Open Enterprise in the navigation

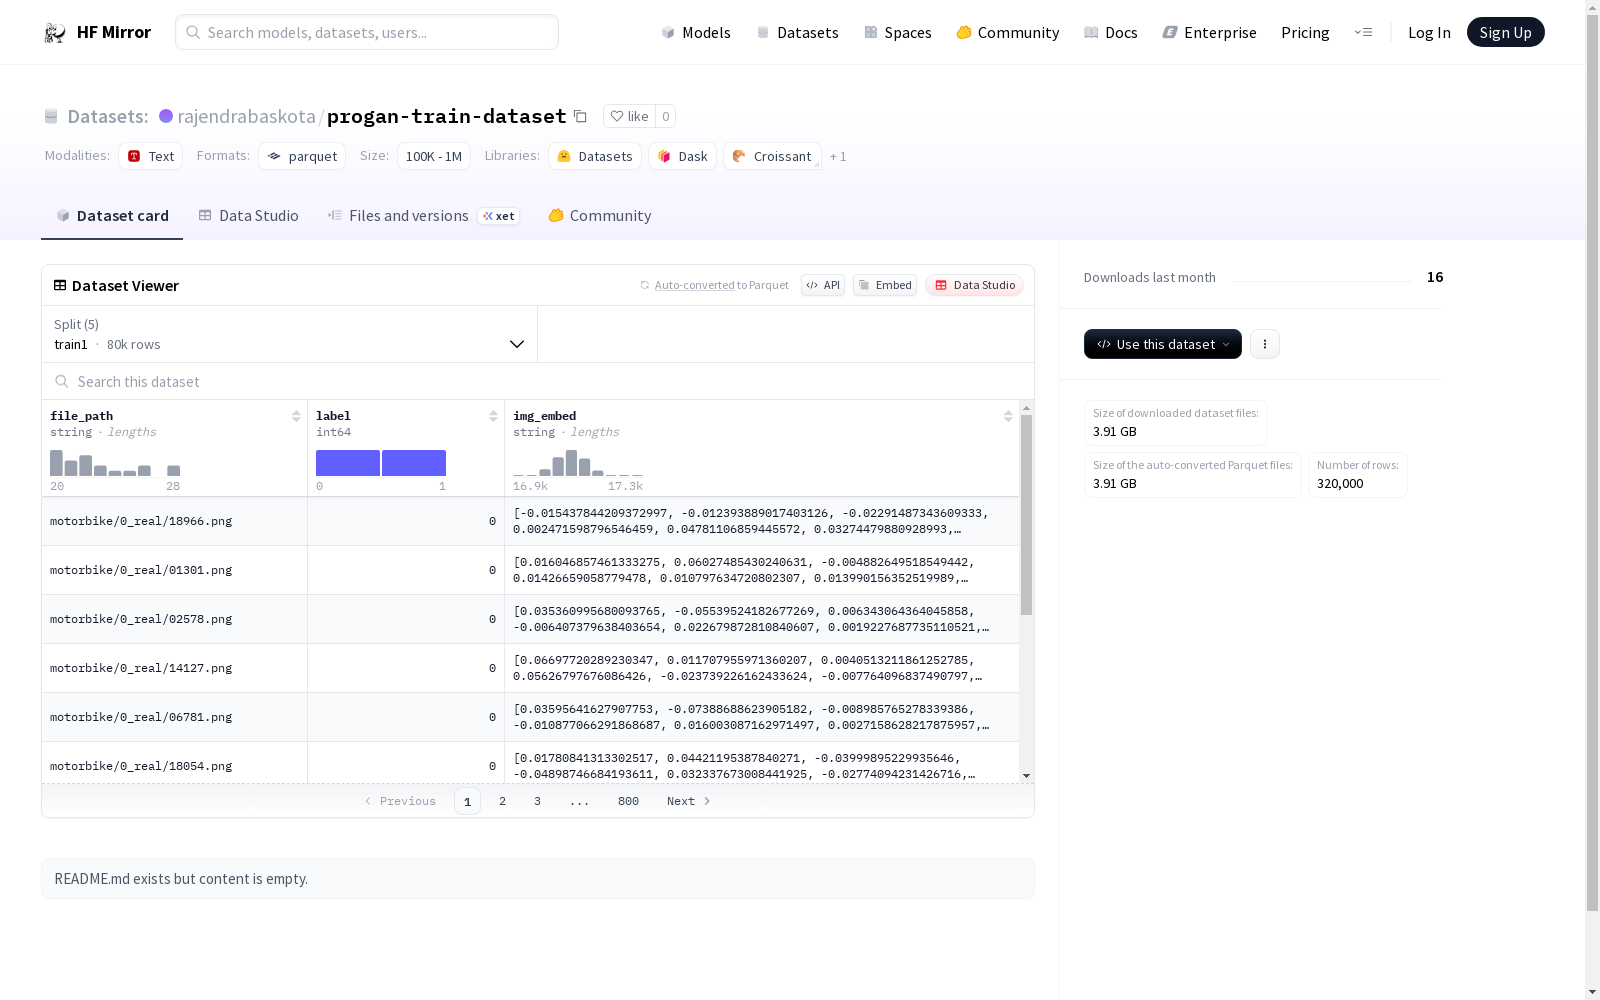1210,32
